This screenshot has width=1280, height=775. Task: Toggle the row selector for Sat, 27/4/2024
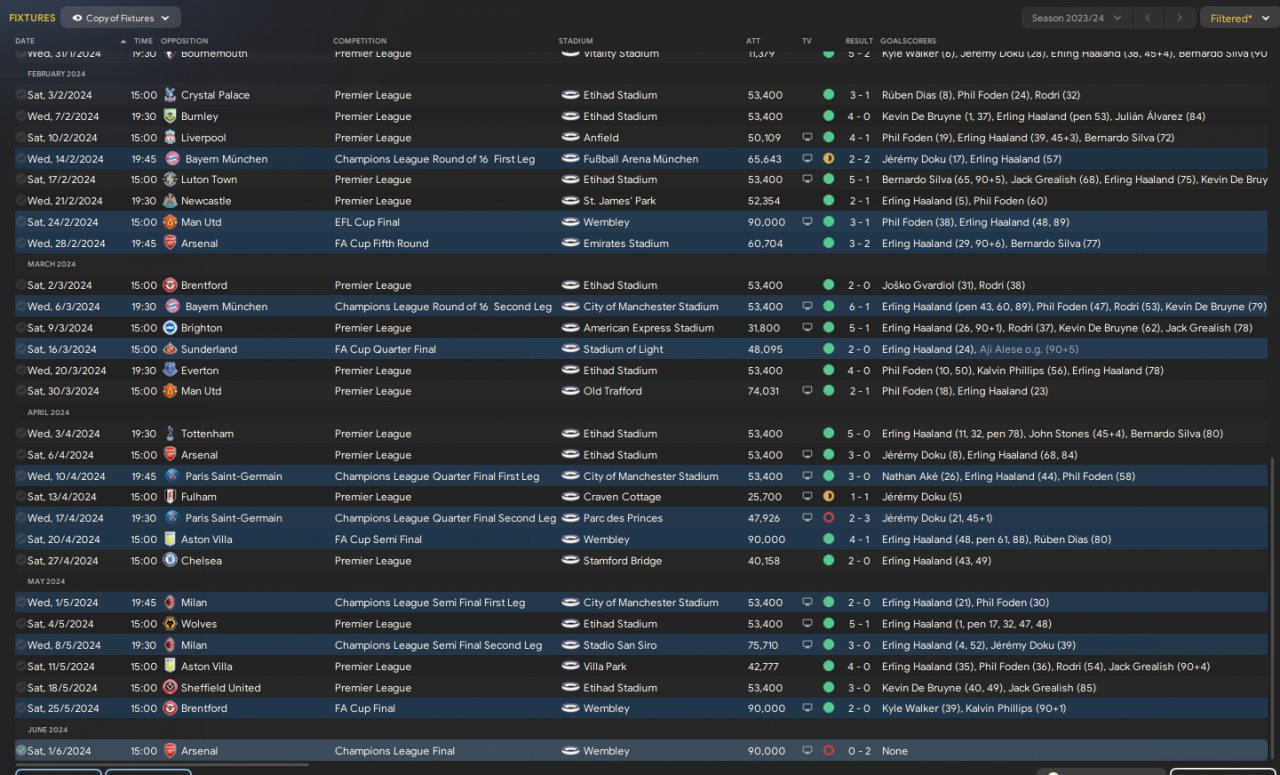point(21,561)
